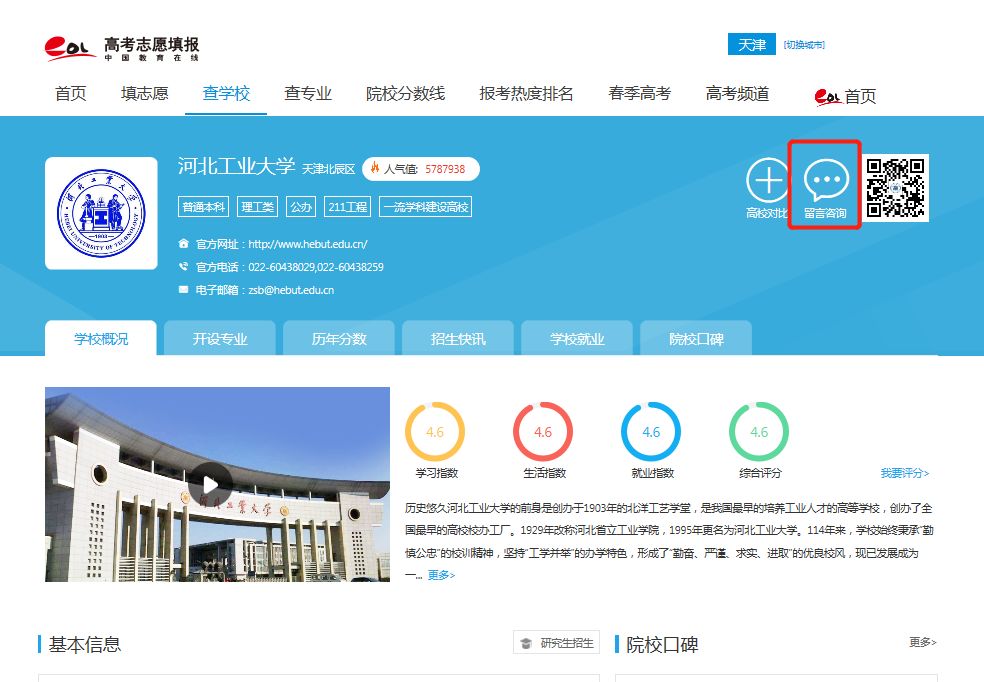
Task: Click the QR code image
Action: 895,188
